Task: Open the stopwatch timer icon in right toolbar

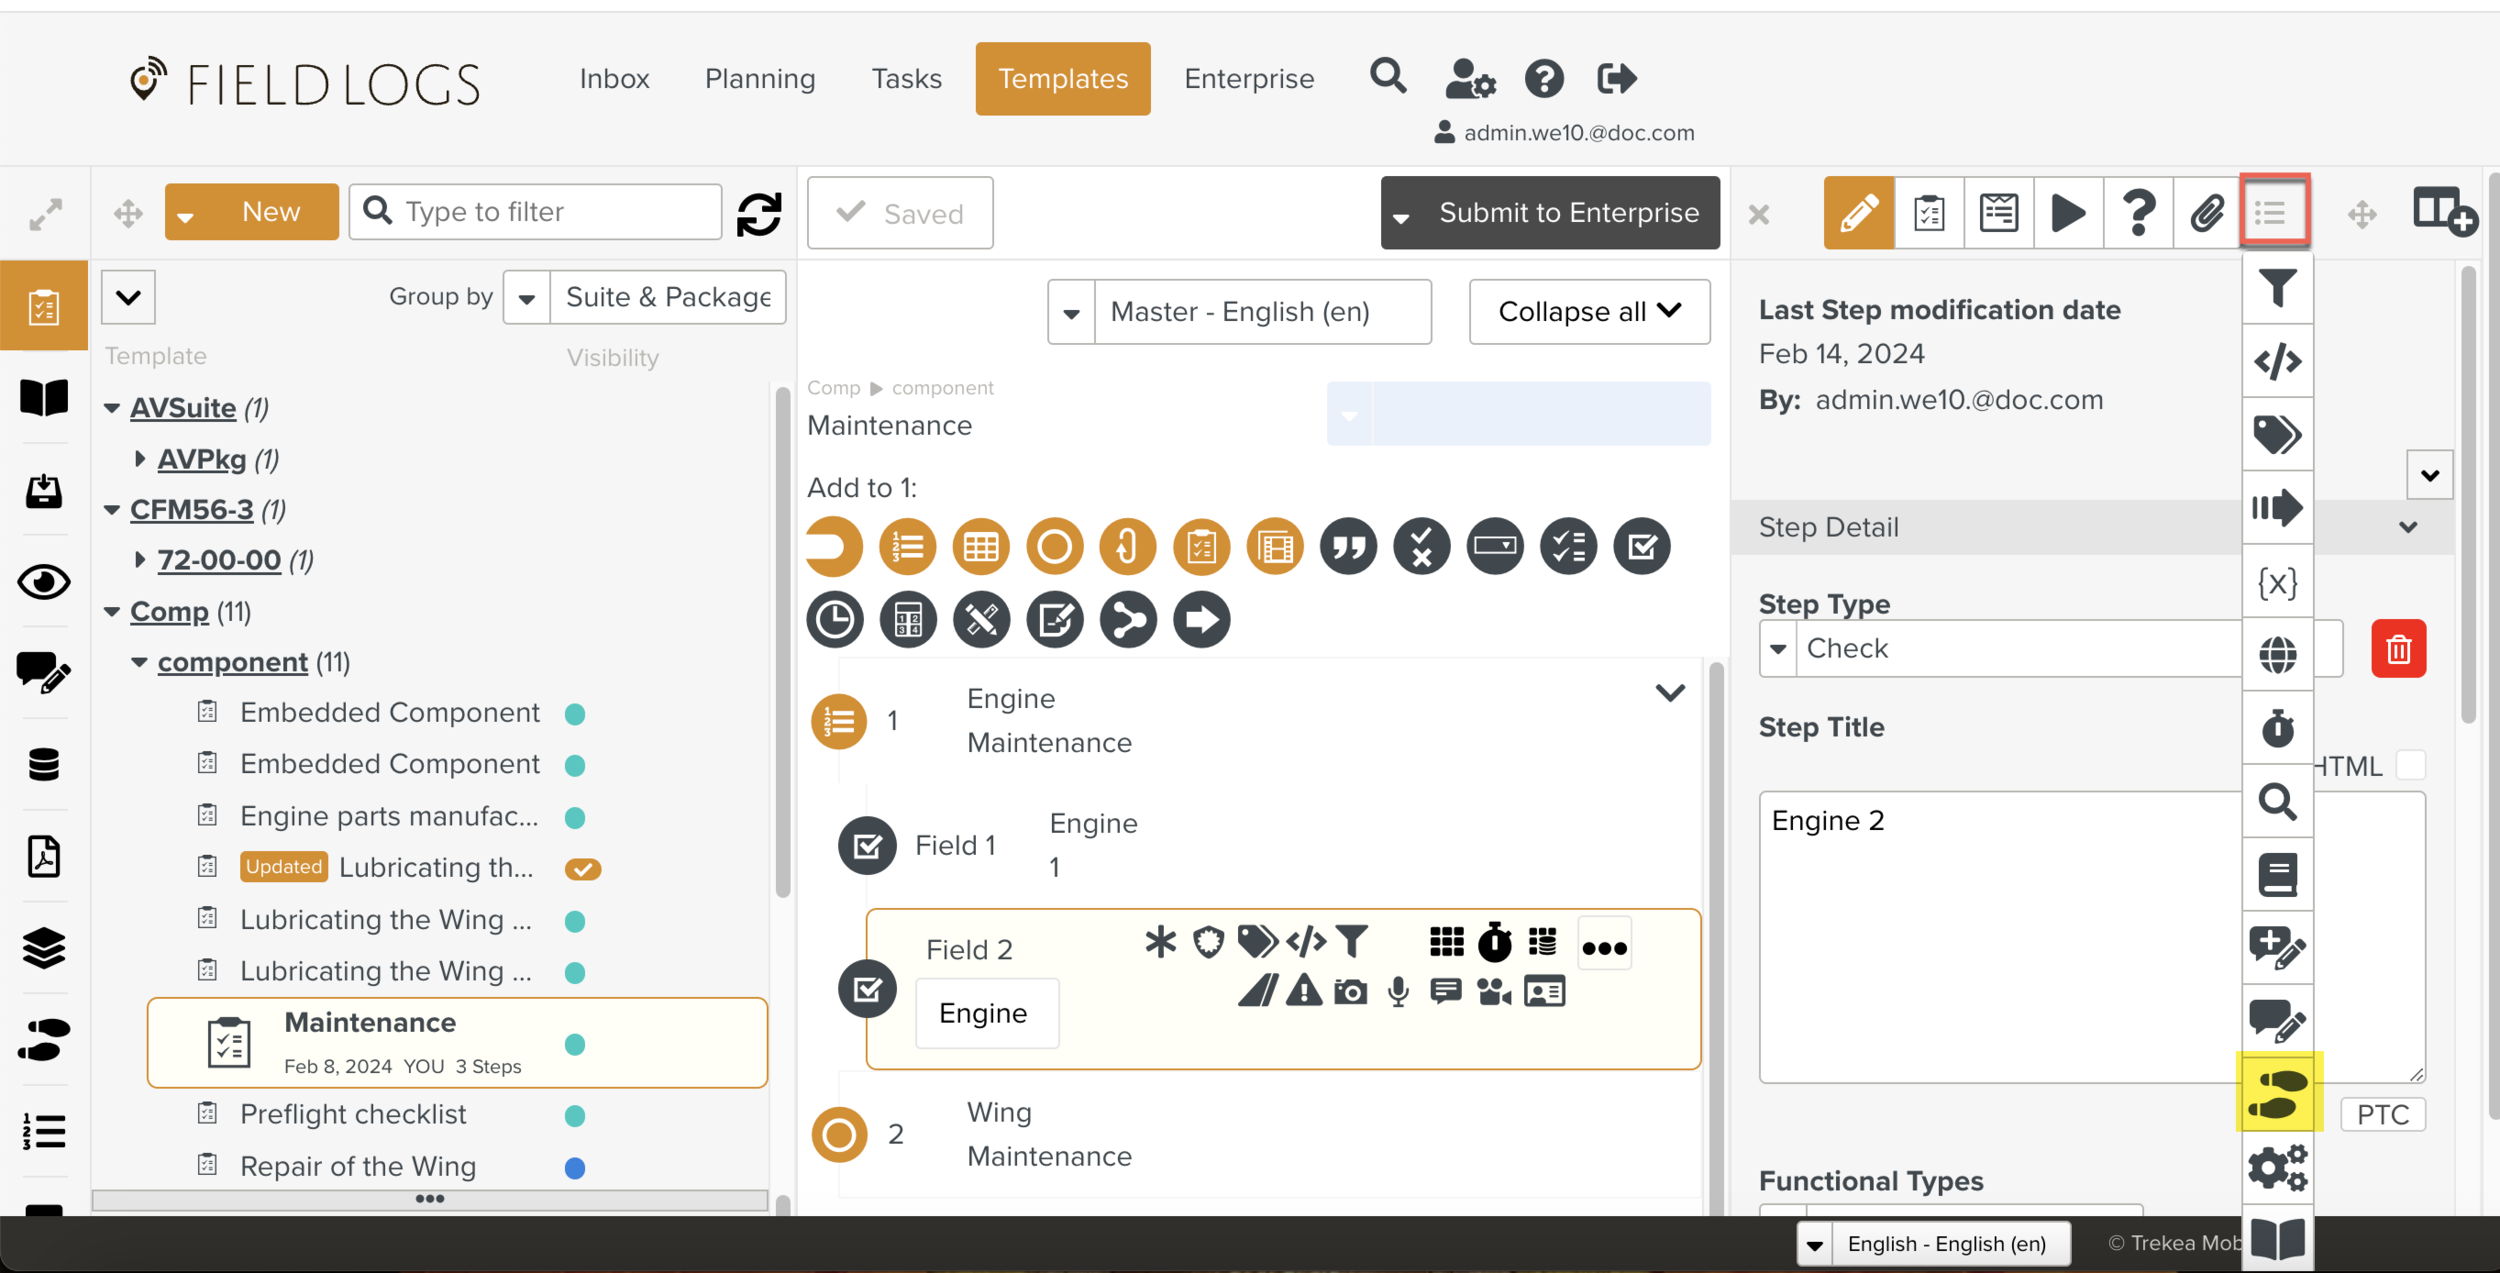Action: tap(2277, 728)
